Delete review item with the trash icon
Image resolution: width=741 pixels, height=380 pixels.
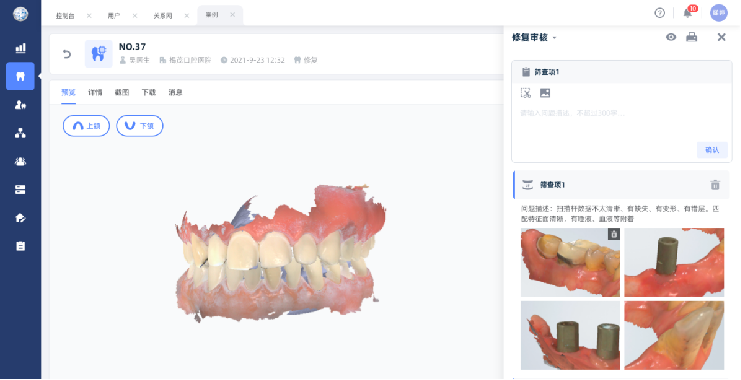click(715, 185)
